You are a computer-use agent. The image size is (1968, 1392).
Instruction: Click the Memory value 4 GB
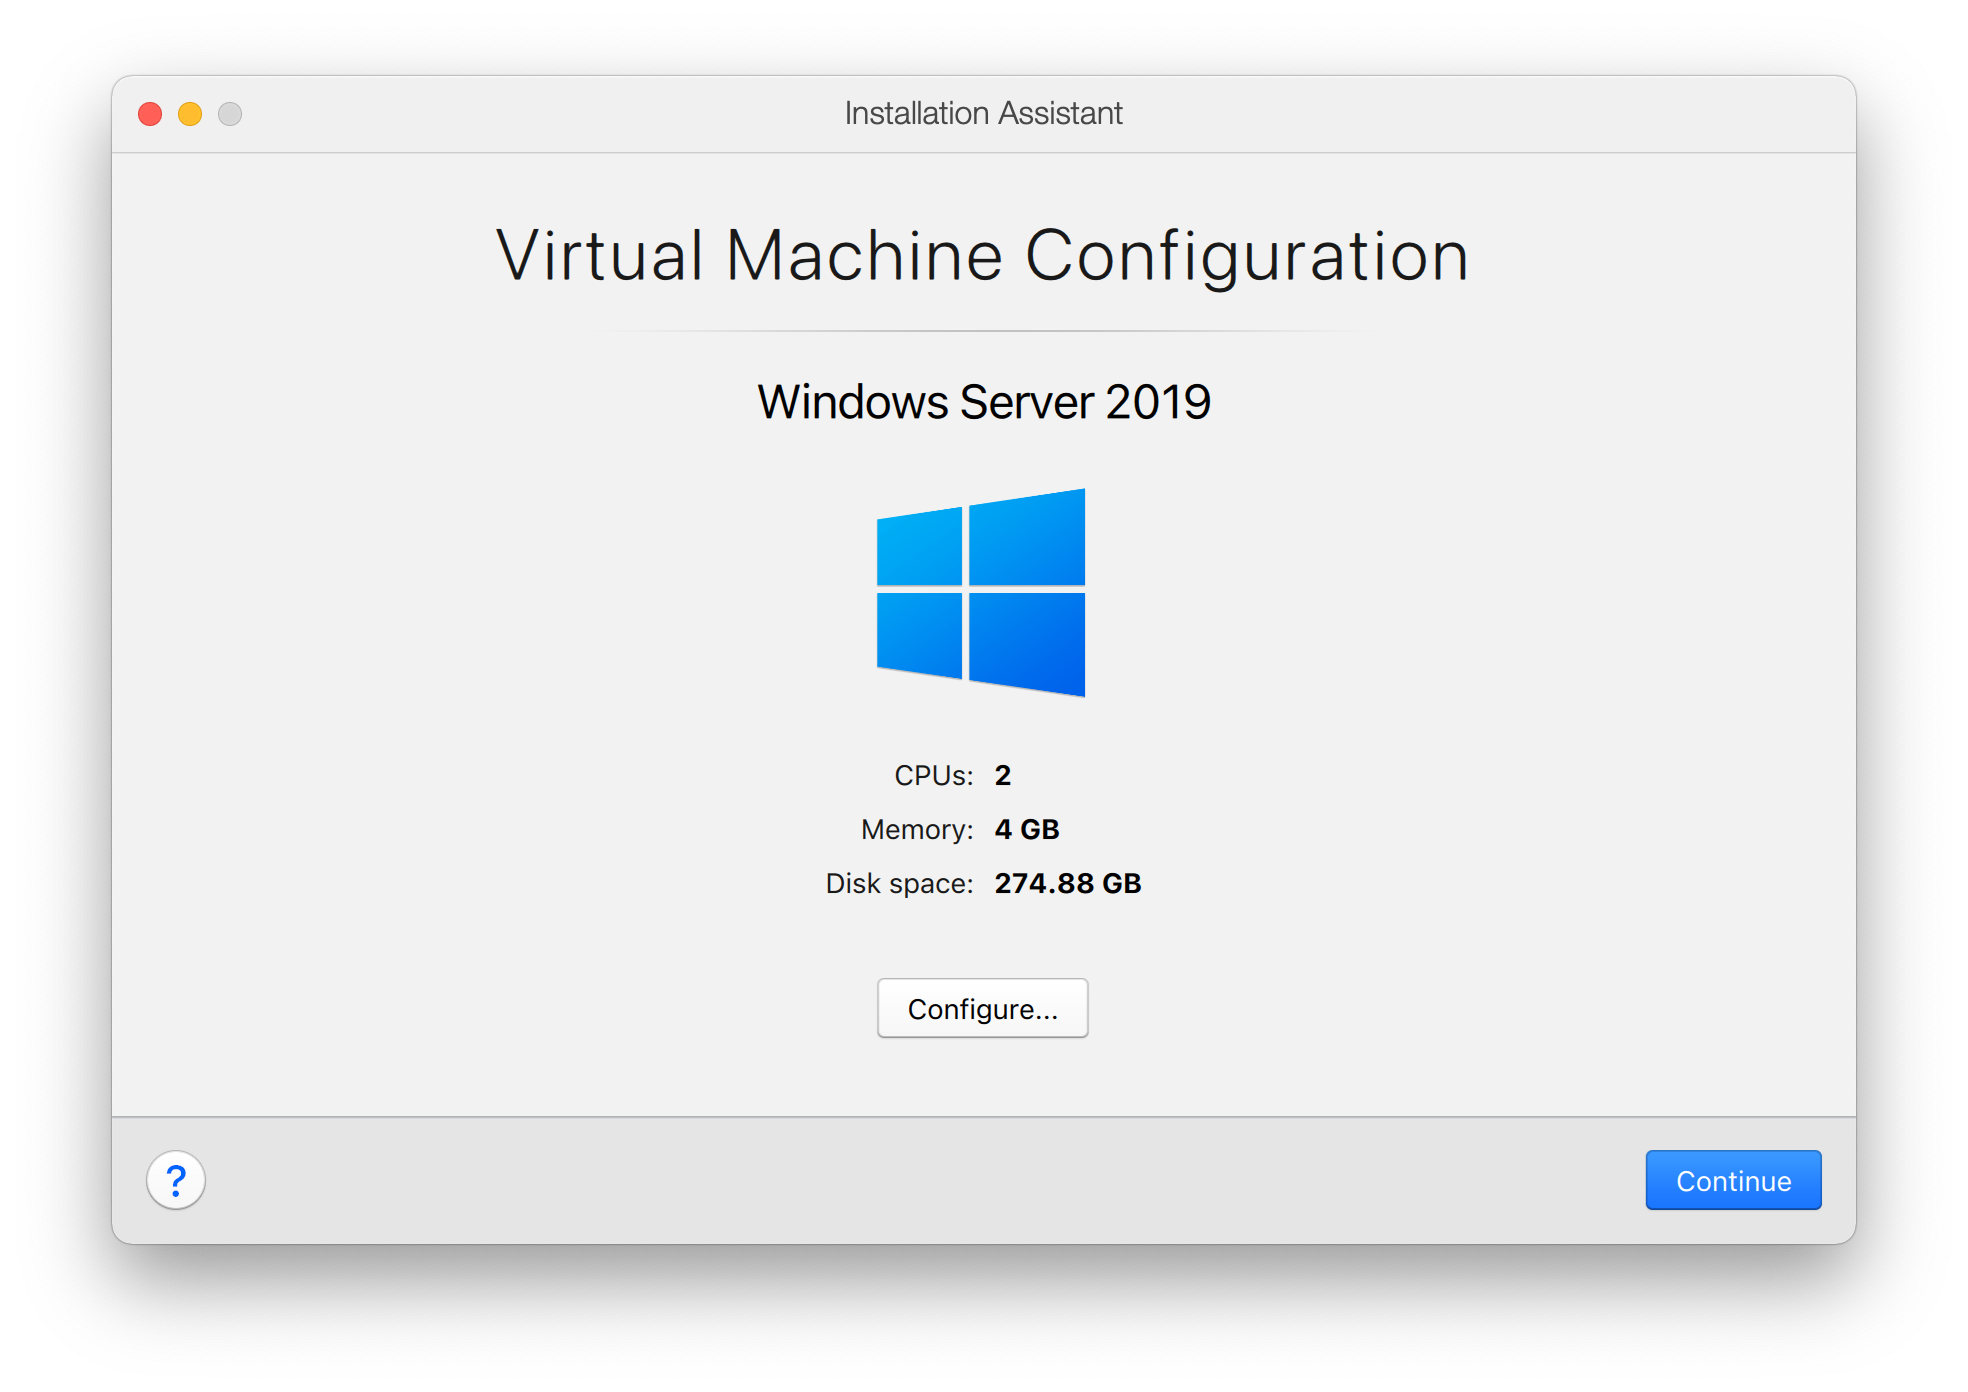(1026, 830)
